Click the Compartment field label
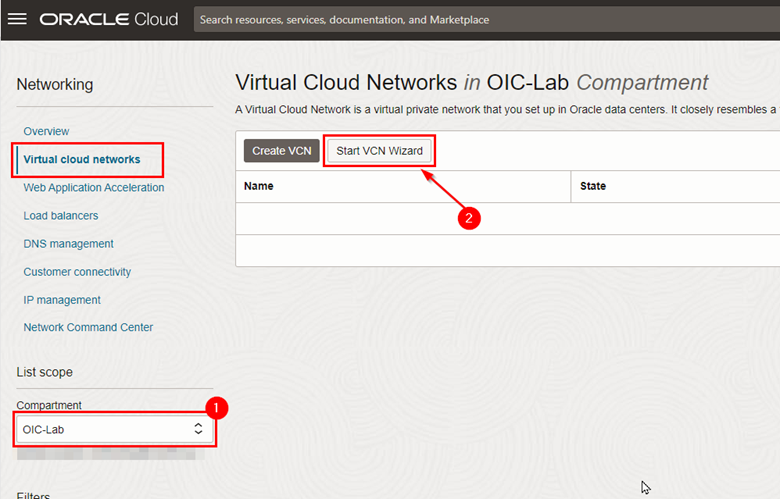Screen dimensions: 780x499 [49, 405]
